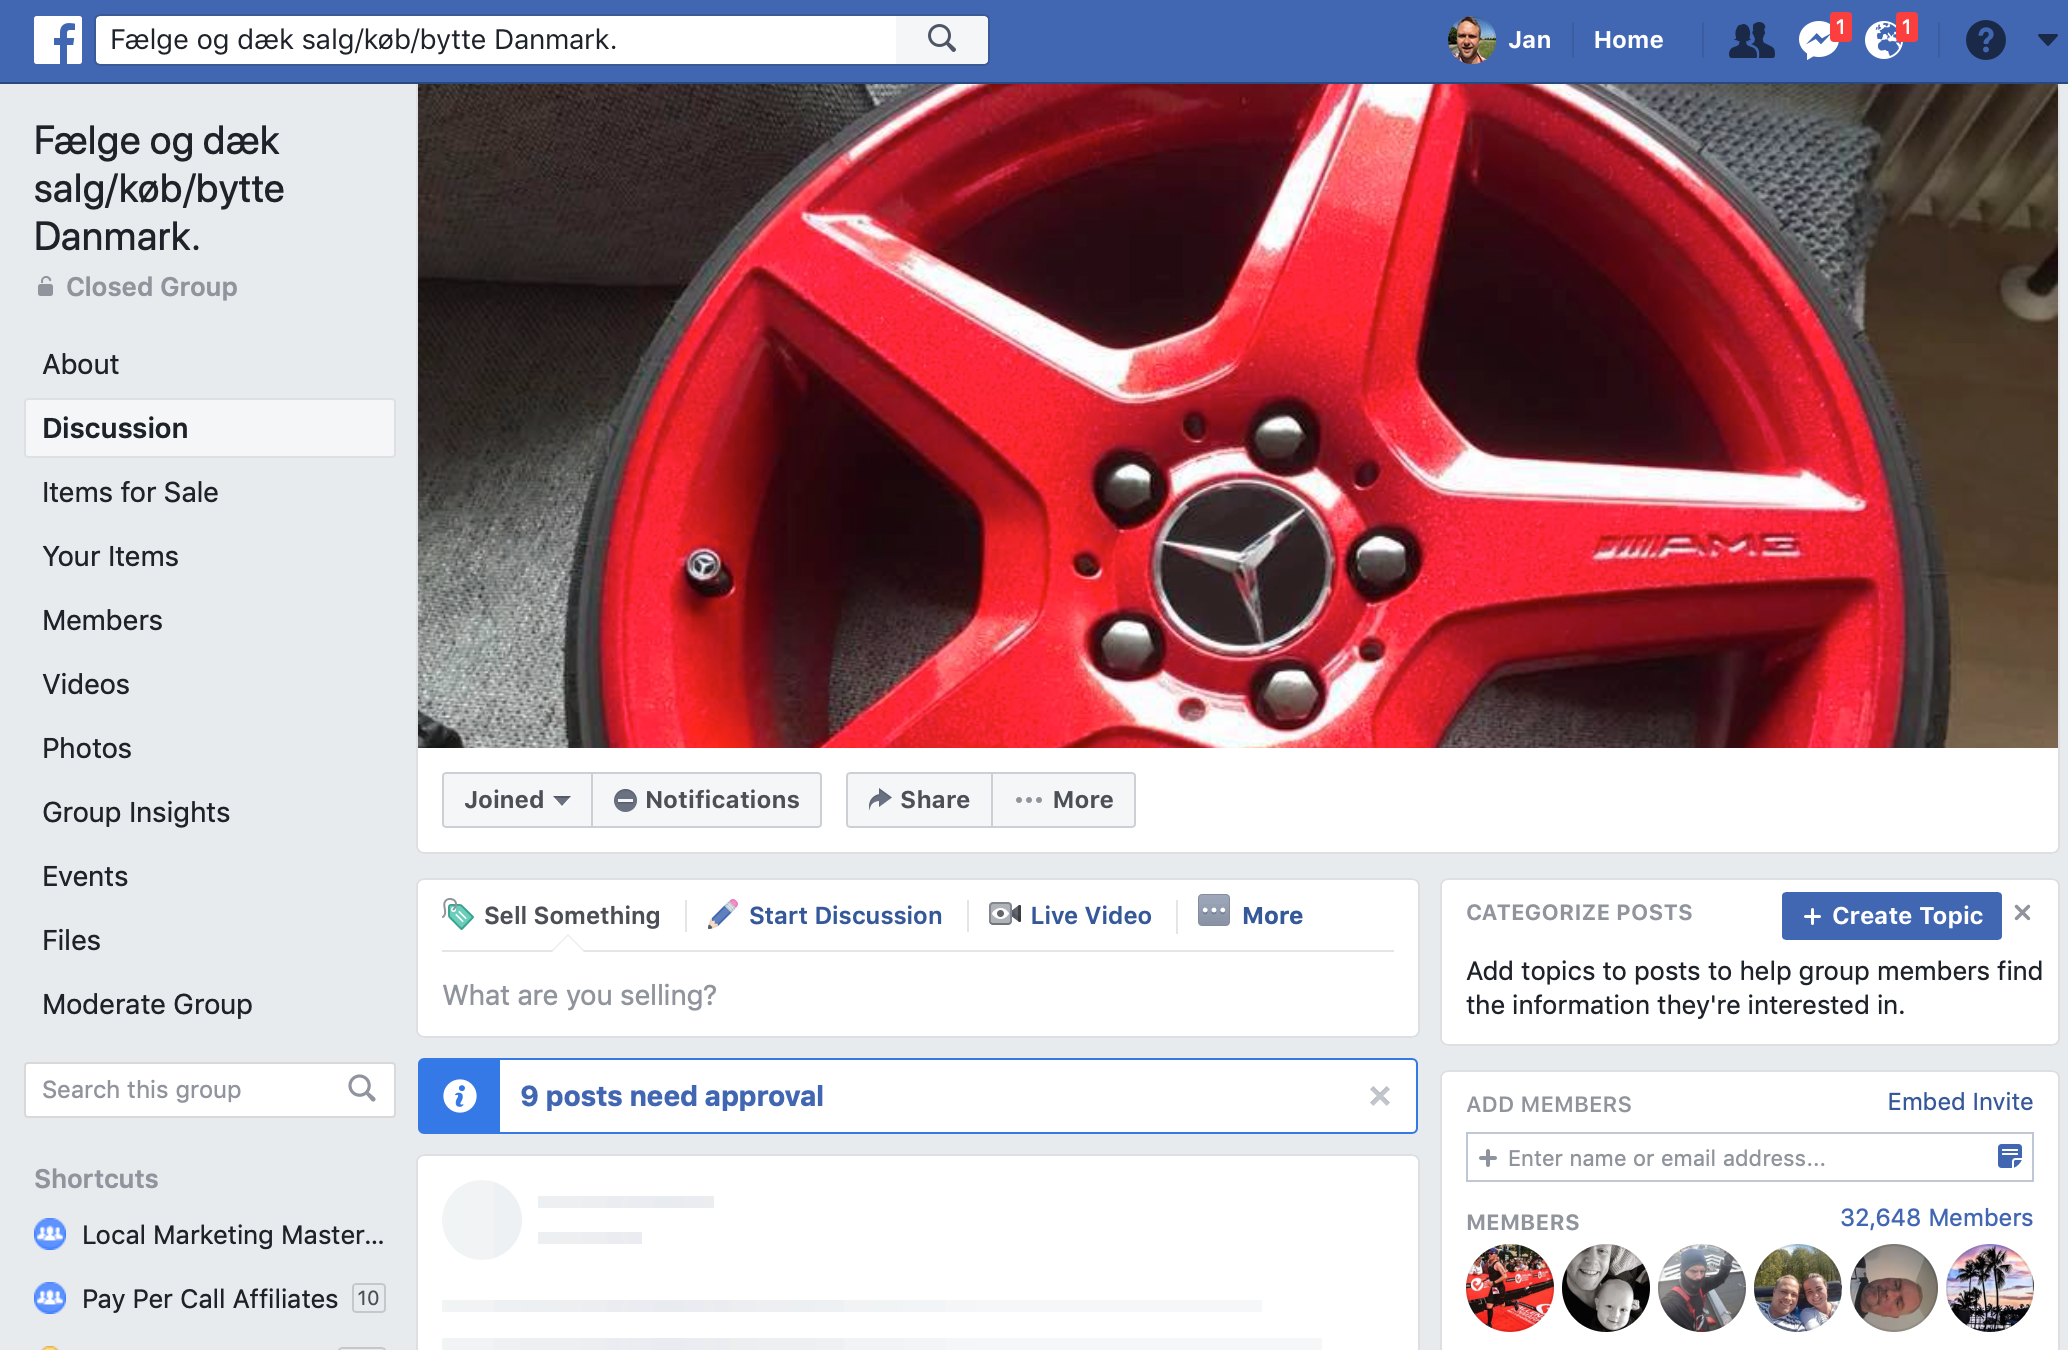2068x1350 pixels.
Task: Click the Create Topic button
Action: (1891, 915)
